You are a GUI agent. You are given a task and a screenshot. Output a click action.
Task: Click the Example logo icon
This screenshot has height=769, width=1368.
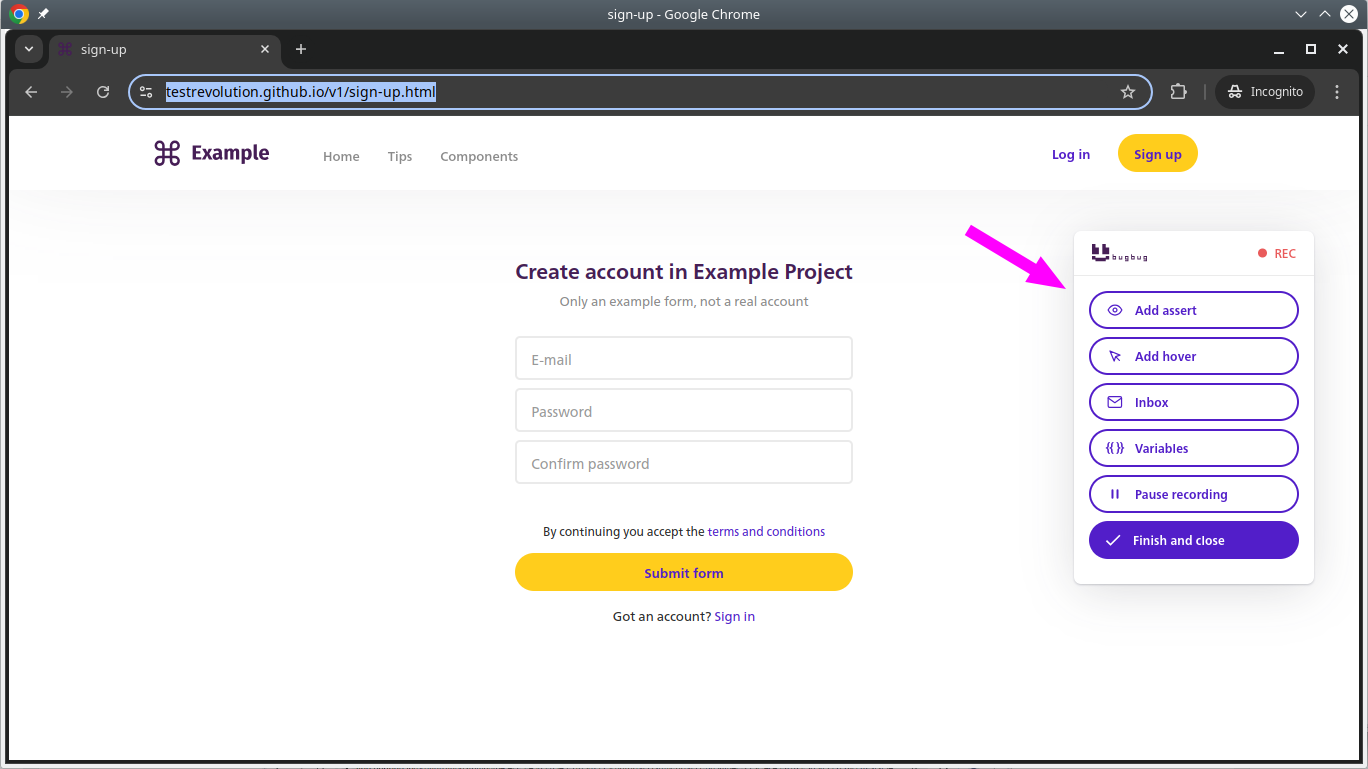pos(167,153)
